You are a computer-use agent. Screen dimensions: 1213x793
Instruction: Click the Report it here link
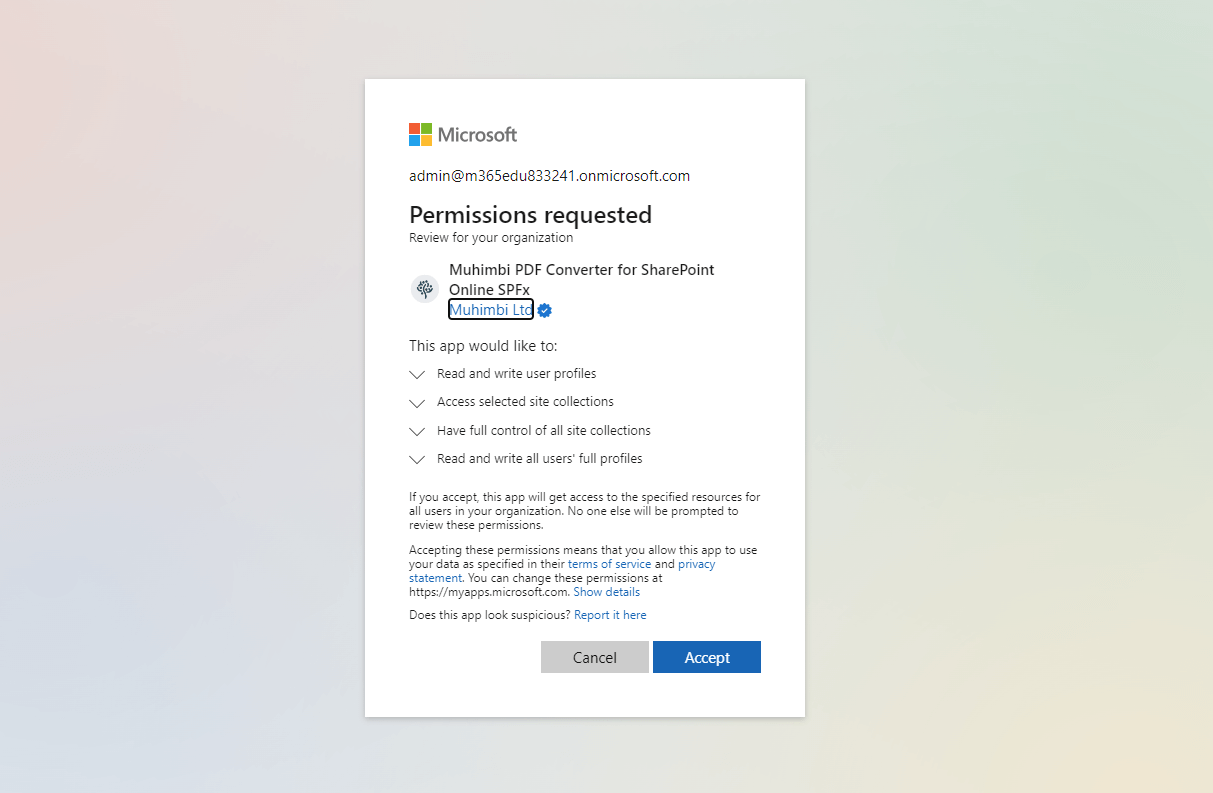[x=610, y=615]
